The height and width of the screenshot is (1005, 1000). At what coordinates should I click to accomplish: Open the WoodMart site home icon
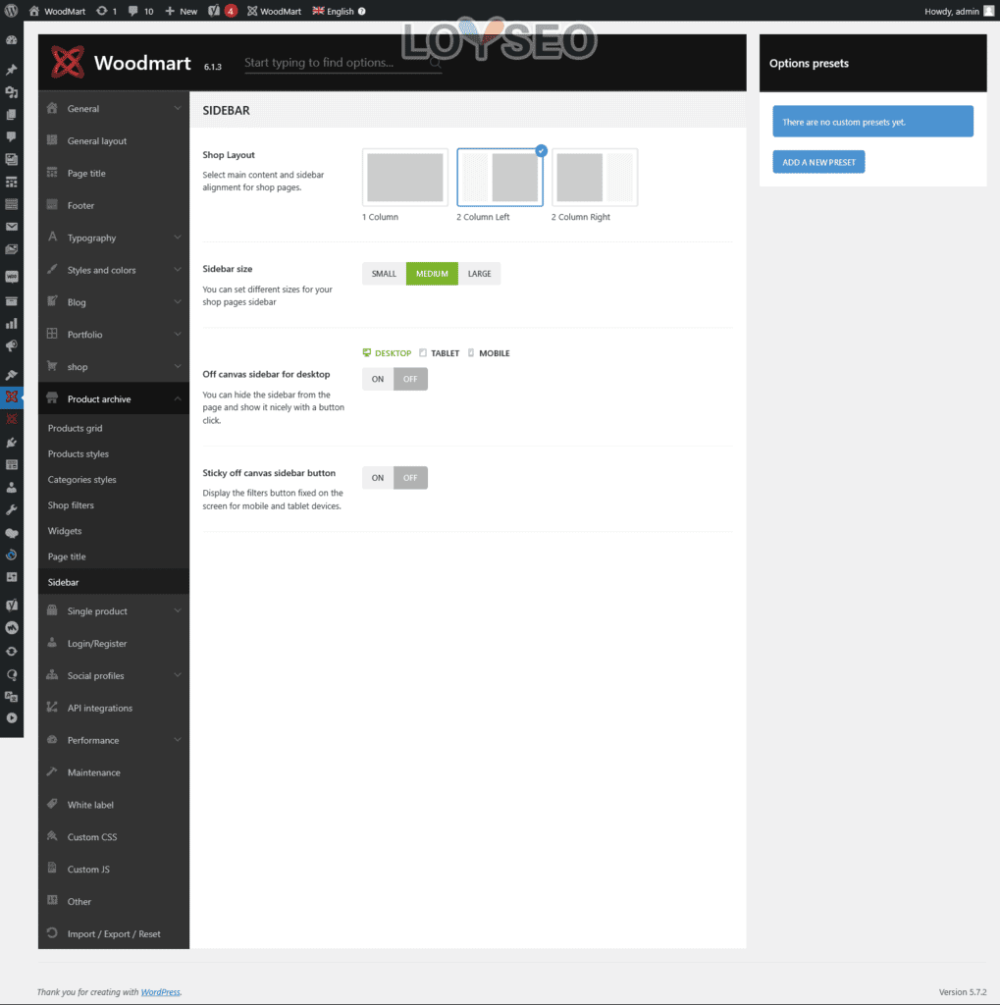tap(34, 11)
